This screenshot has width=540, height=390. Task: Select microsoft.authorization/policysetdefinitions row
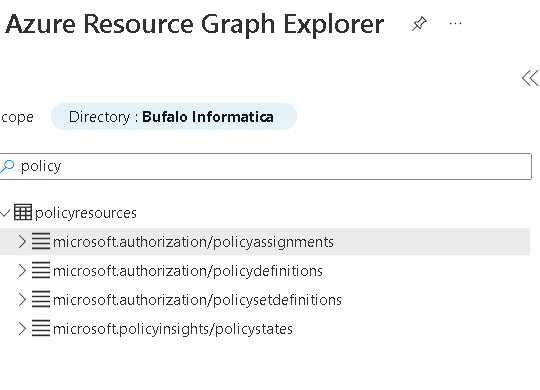pos(264,300)
